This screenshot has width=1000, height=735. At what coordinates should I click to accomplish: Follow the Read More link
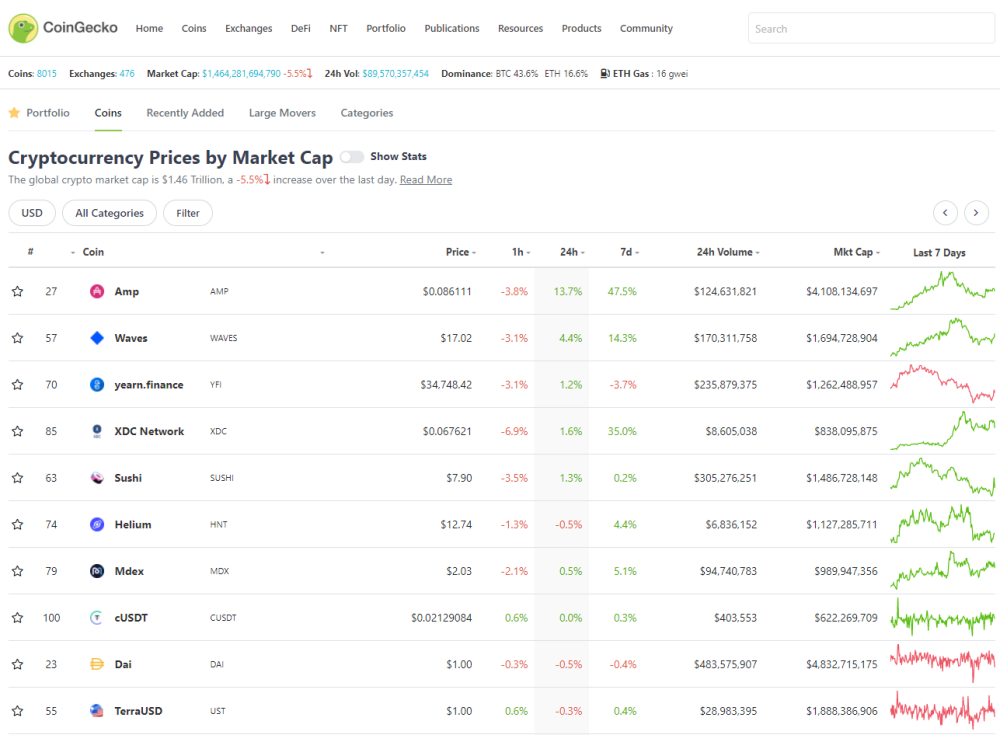pyautogui.click(x=426, y=180)
